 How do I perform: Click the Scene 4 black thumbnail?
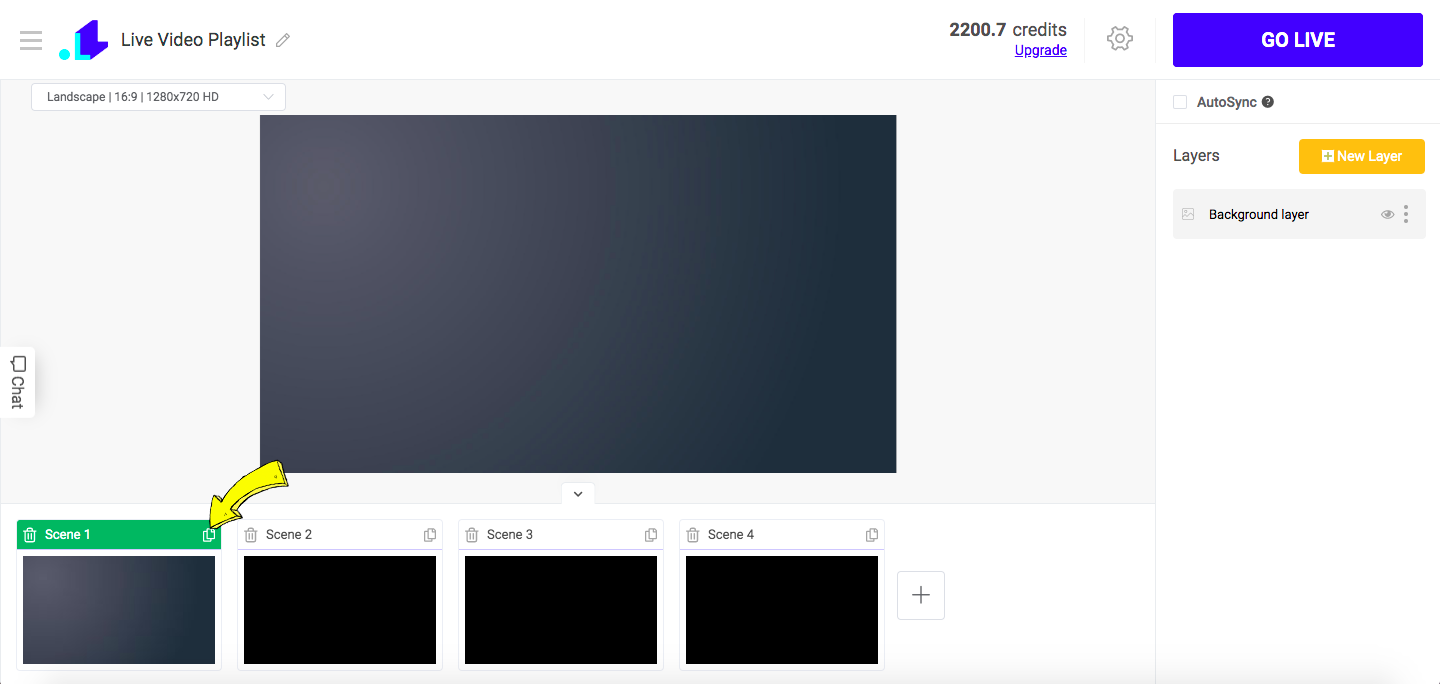pyautogui.click(x=782, y=610)
